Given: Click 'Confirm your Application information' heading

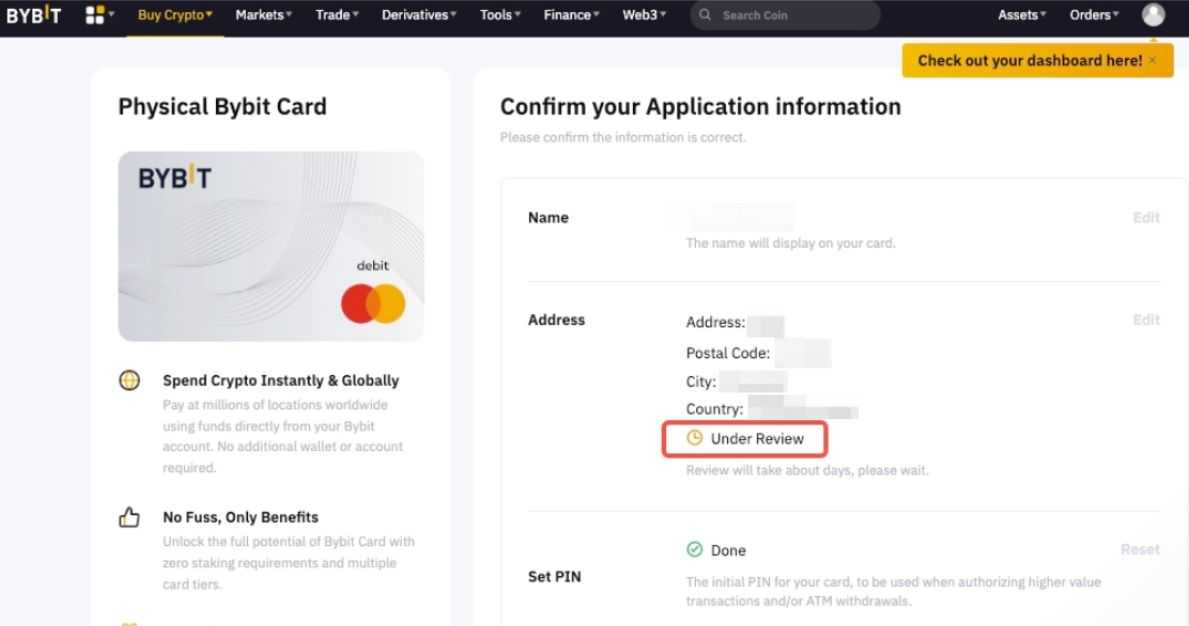Looking at the screenshot, I should tap(701, 107).
